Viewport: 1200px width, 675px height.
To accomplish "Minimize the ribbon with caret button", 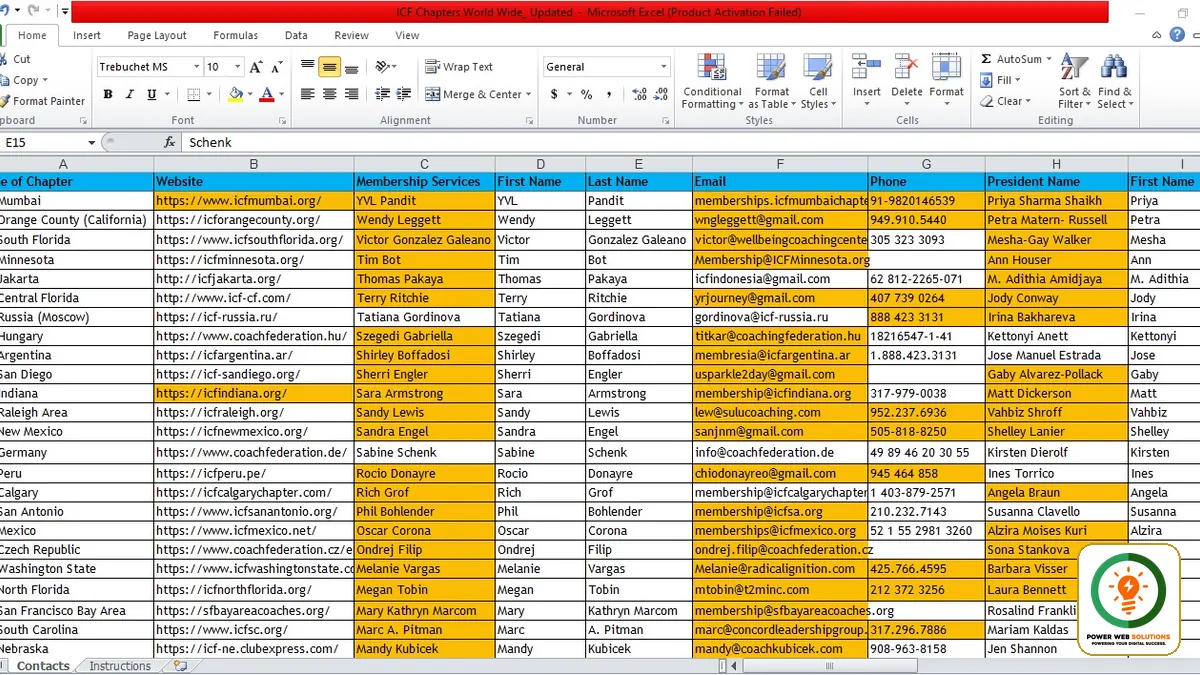I will (x=1158, y=35).
